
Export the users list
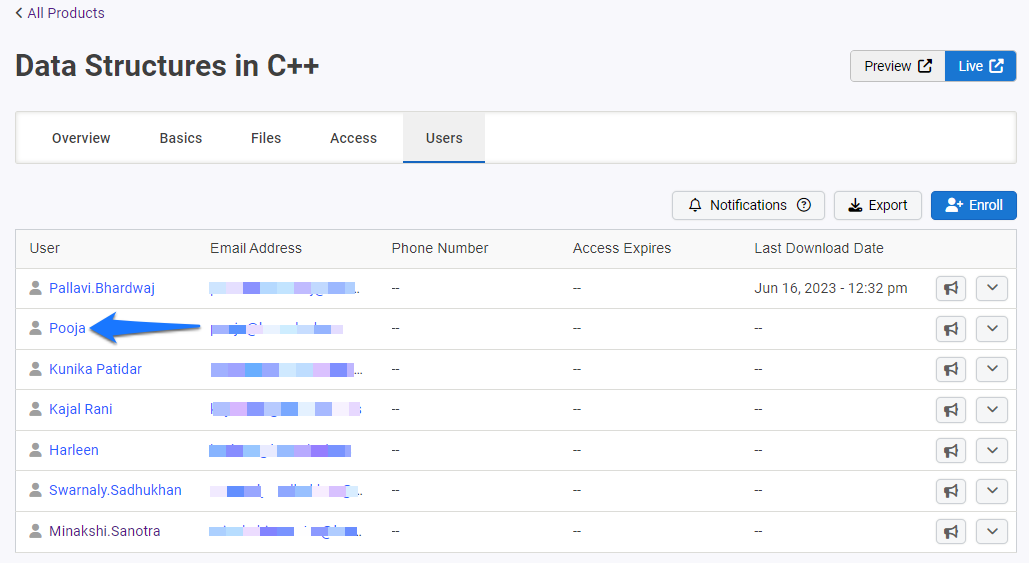coord(877,205)
